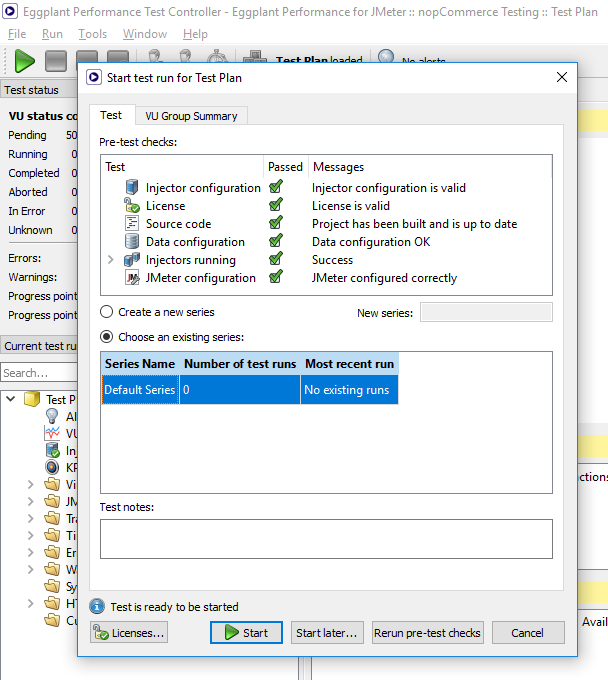The image size is (608, 680).
Task: Click the JMeter configuration row icon
Action: pos(132,278)
